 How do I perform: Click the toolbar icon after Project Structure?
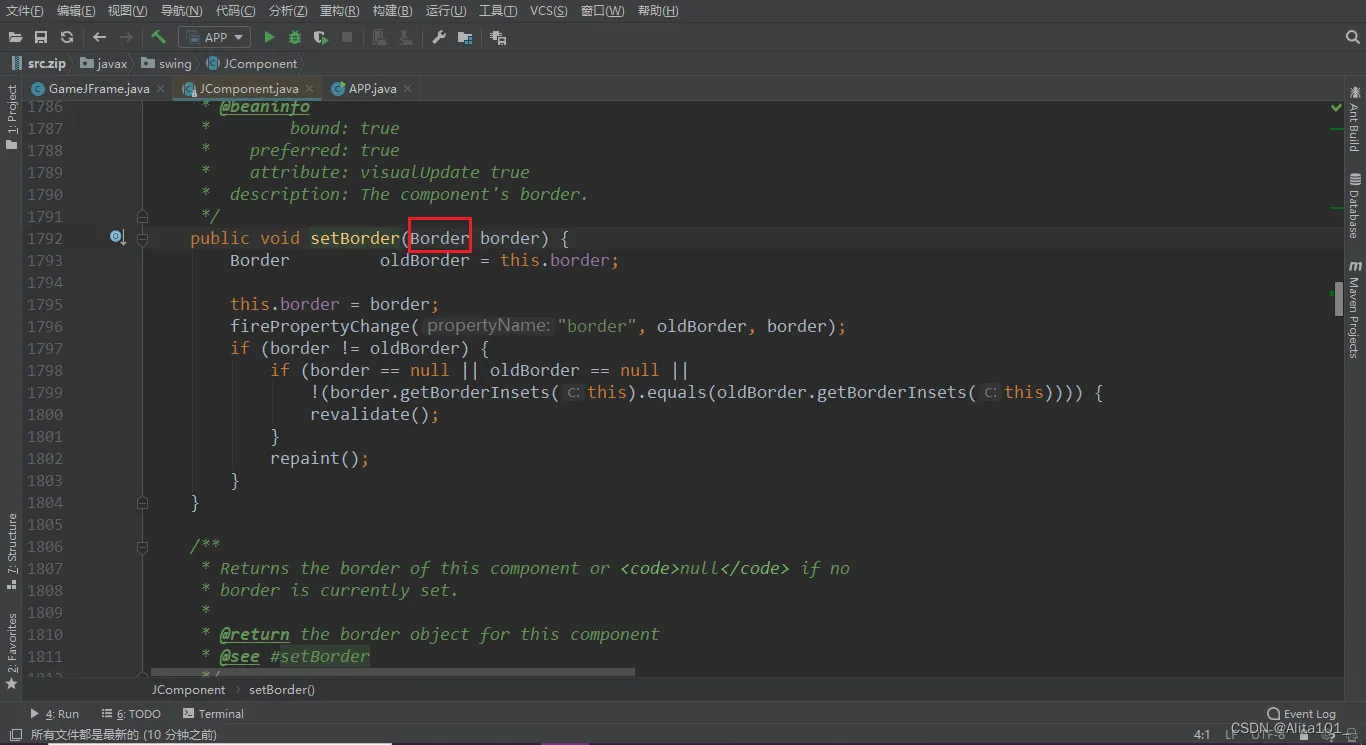(498, 37)
